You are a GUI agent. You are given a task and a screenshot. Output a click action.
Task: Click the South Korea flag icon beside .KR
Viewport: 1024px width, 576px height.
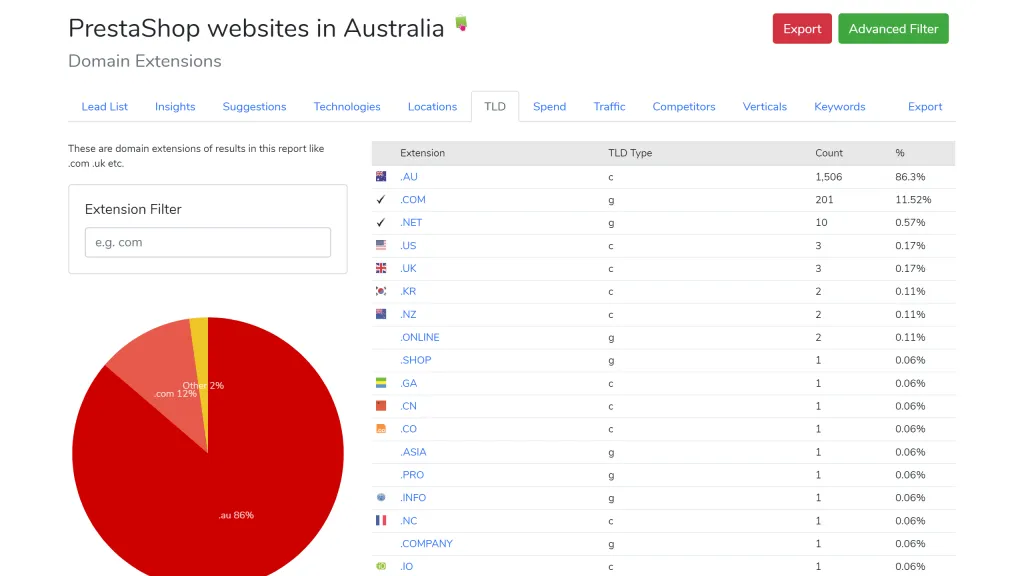(381, 291)
